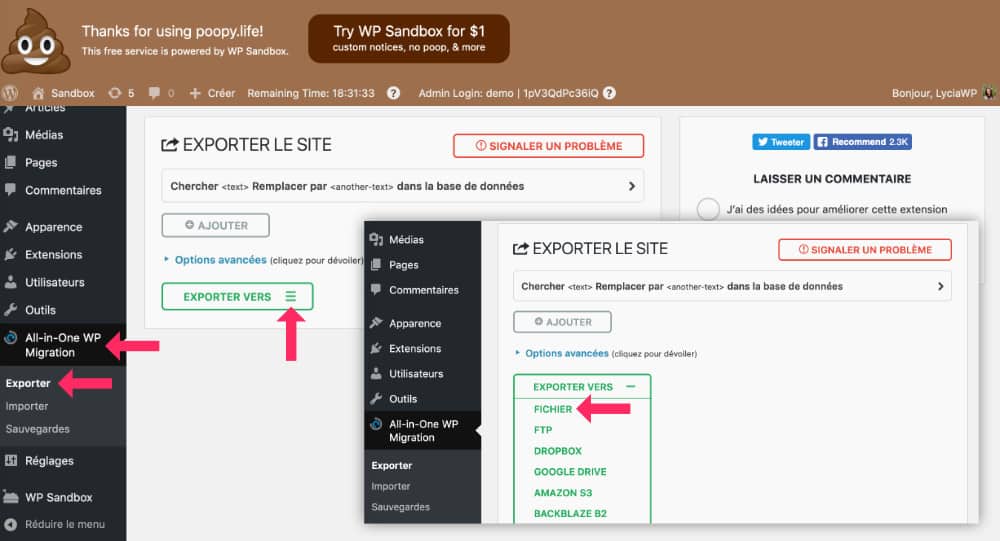Choose FICHIER from the export list
This screenshot has height=541, width=1000.
(x=552, y=409)
